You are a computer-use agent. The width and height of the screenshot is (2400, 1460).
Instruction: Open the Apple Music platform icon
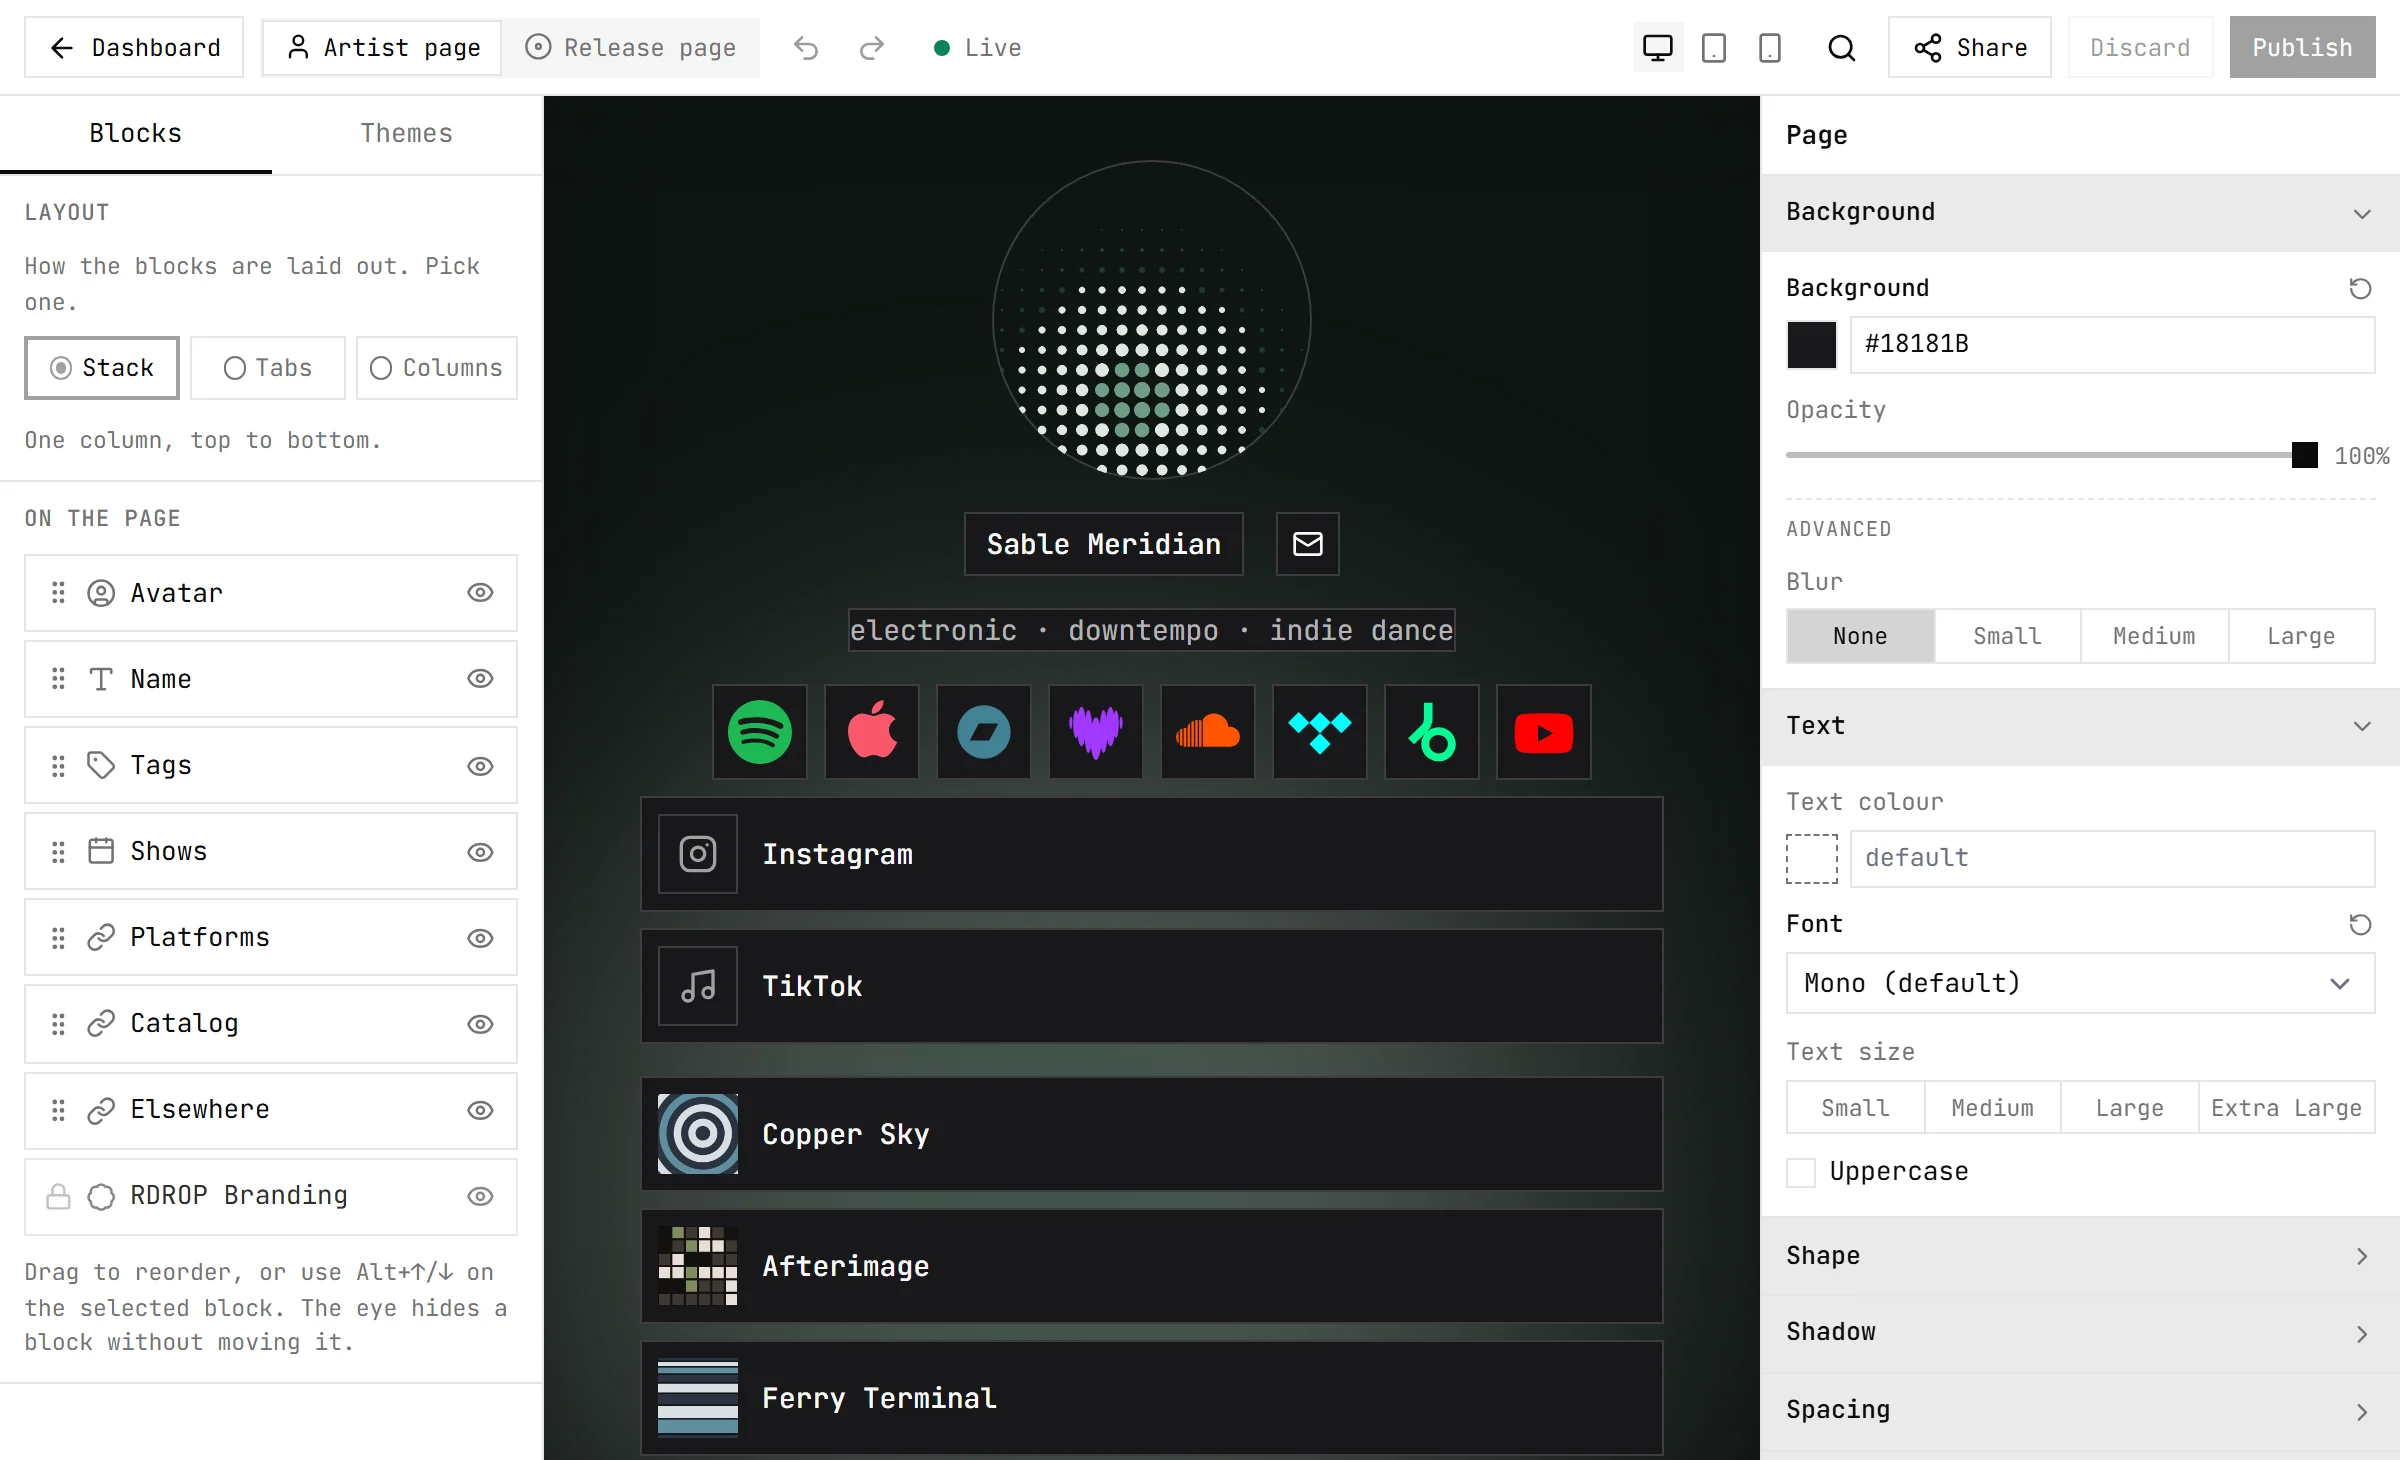pyautogui.click(x=872, y=732)
